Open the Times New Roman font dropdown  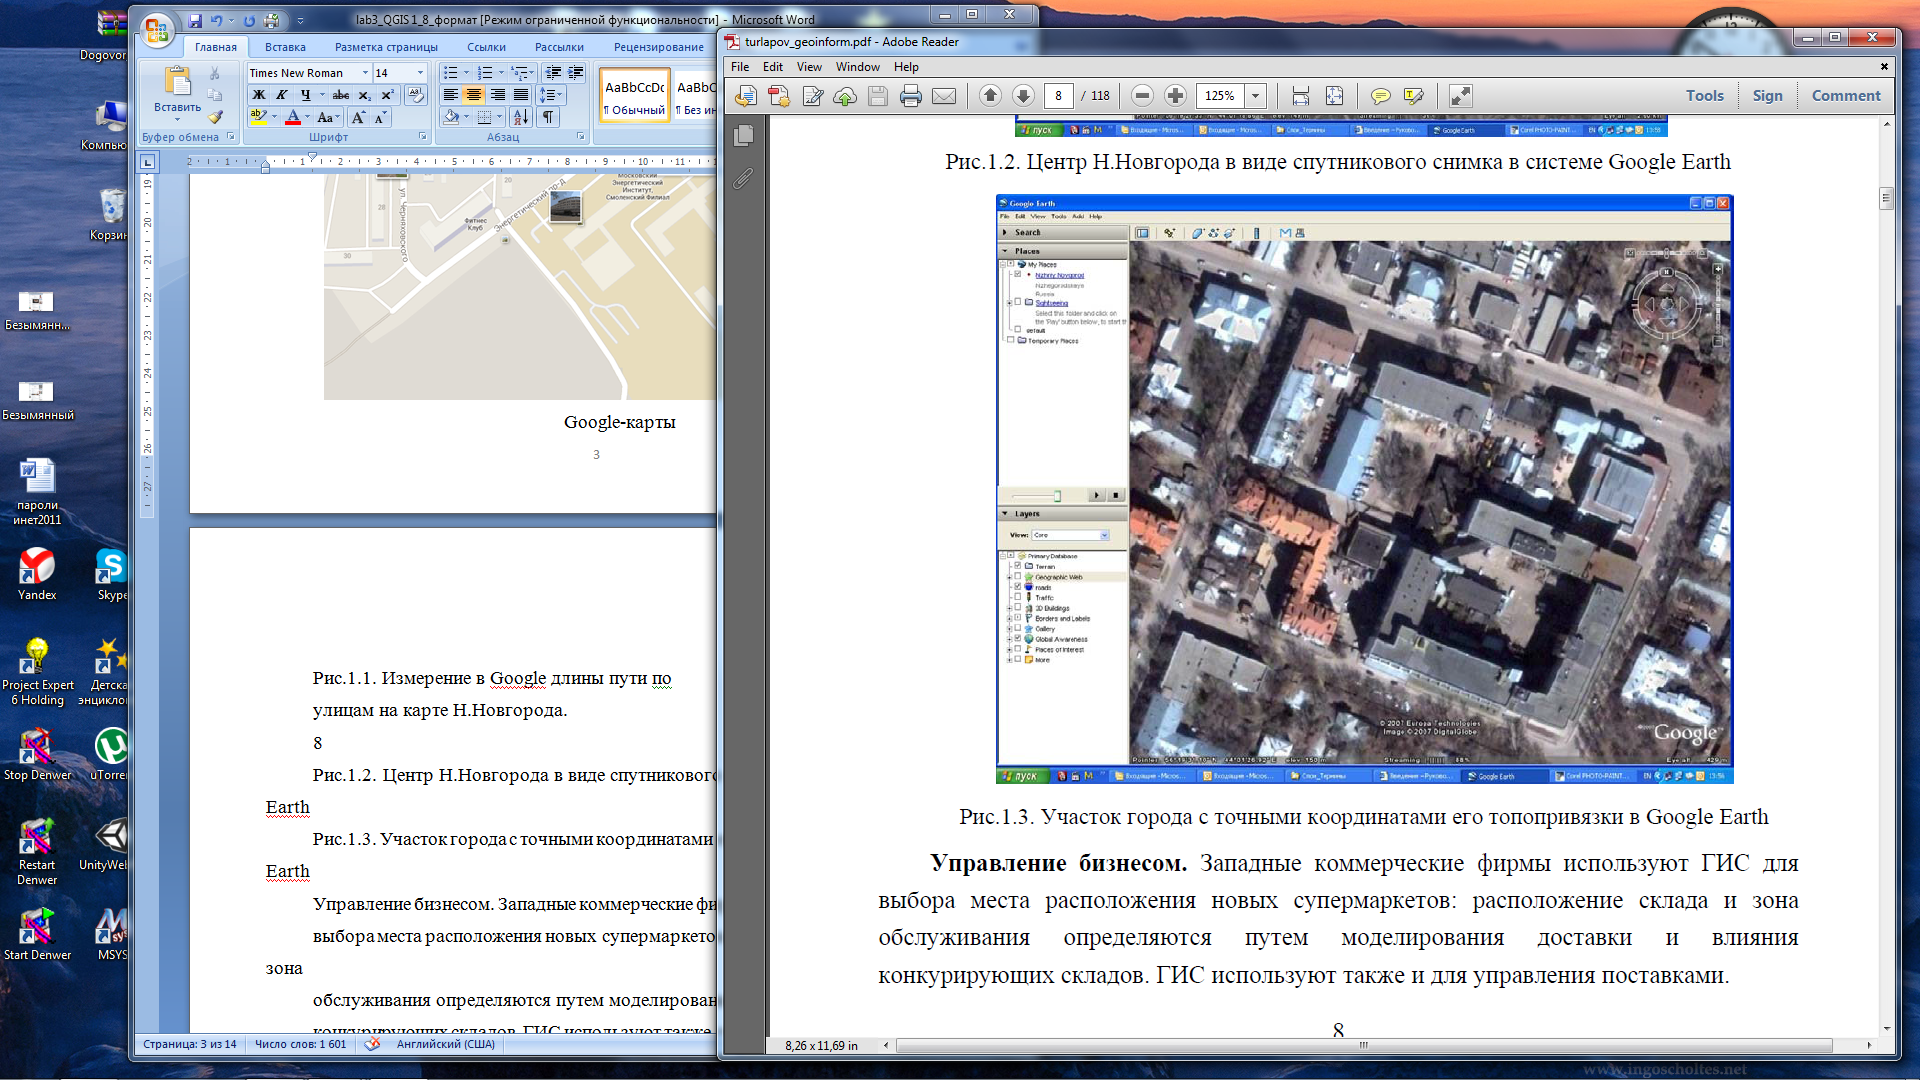[x=365, y=73]
